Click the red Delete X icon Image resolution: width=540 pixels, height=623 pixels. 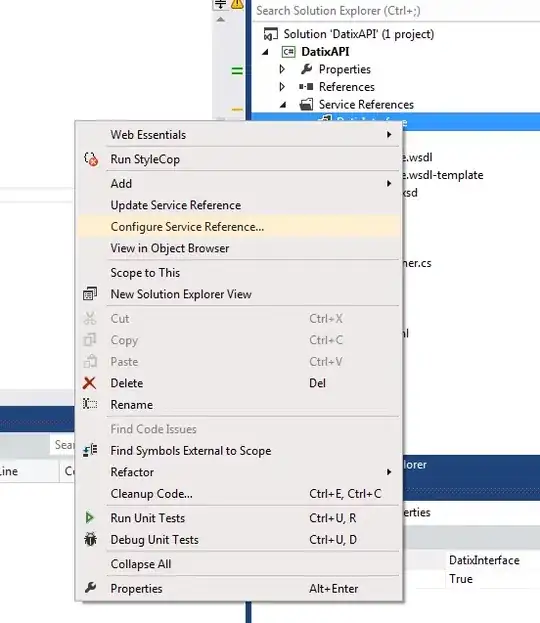coord(90,383)
